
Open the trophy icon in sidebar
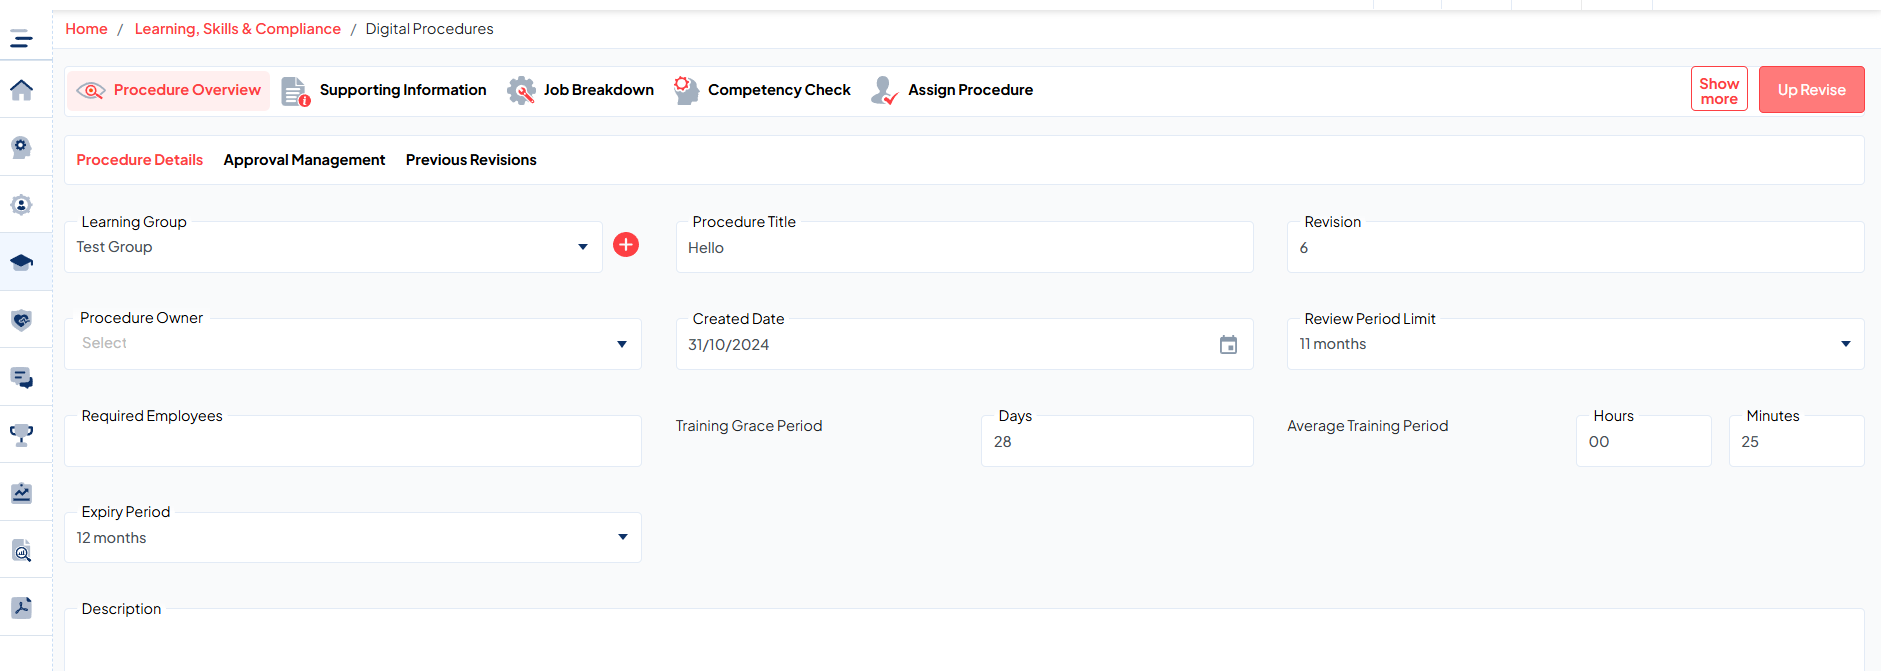[x=21, y=435]
